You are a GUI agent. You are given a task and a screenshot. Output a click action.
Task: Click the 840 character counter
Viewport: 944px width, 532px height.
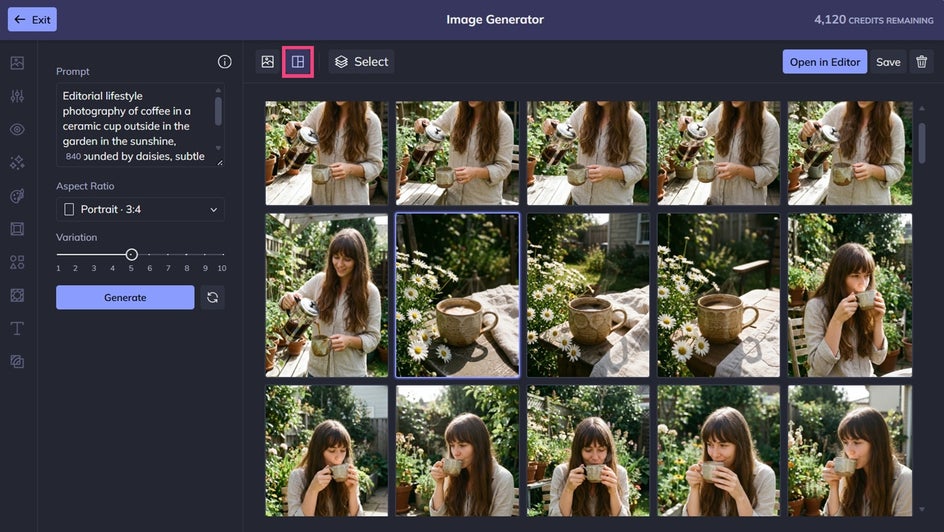pos(73,156)
